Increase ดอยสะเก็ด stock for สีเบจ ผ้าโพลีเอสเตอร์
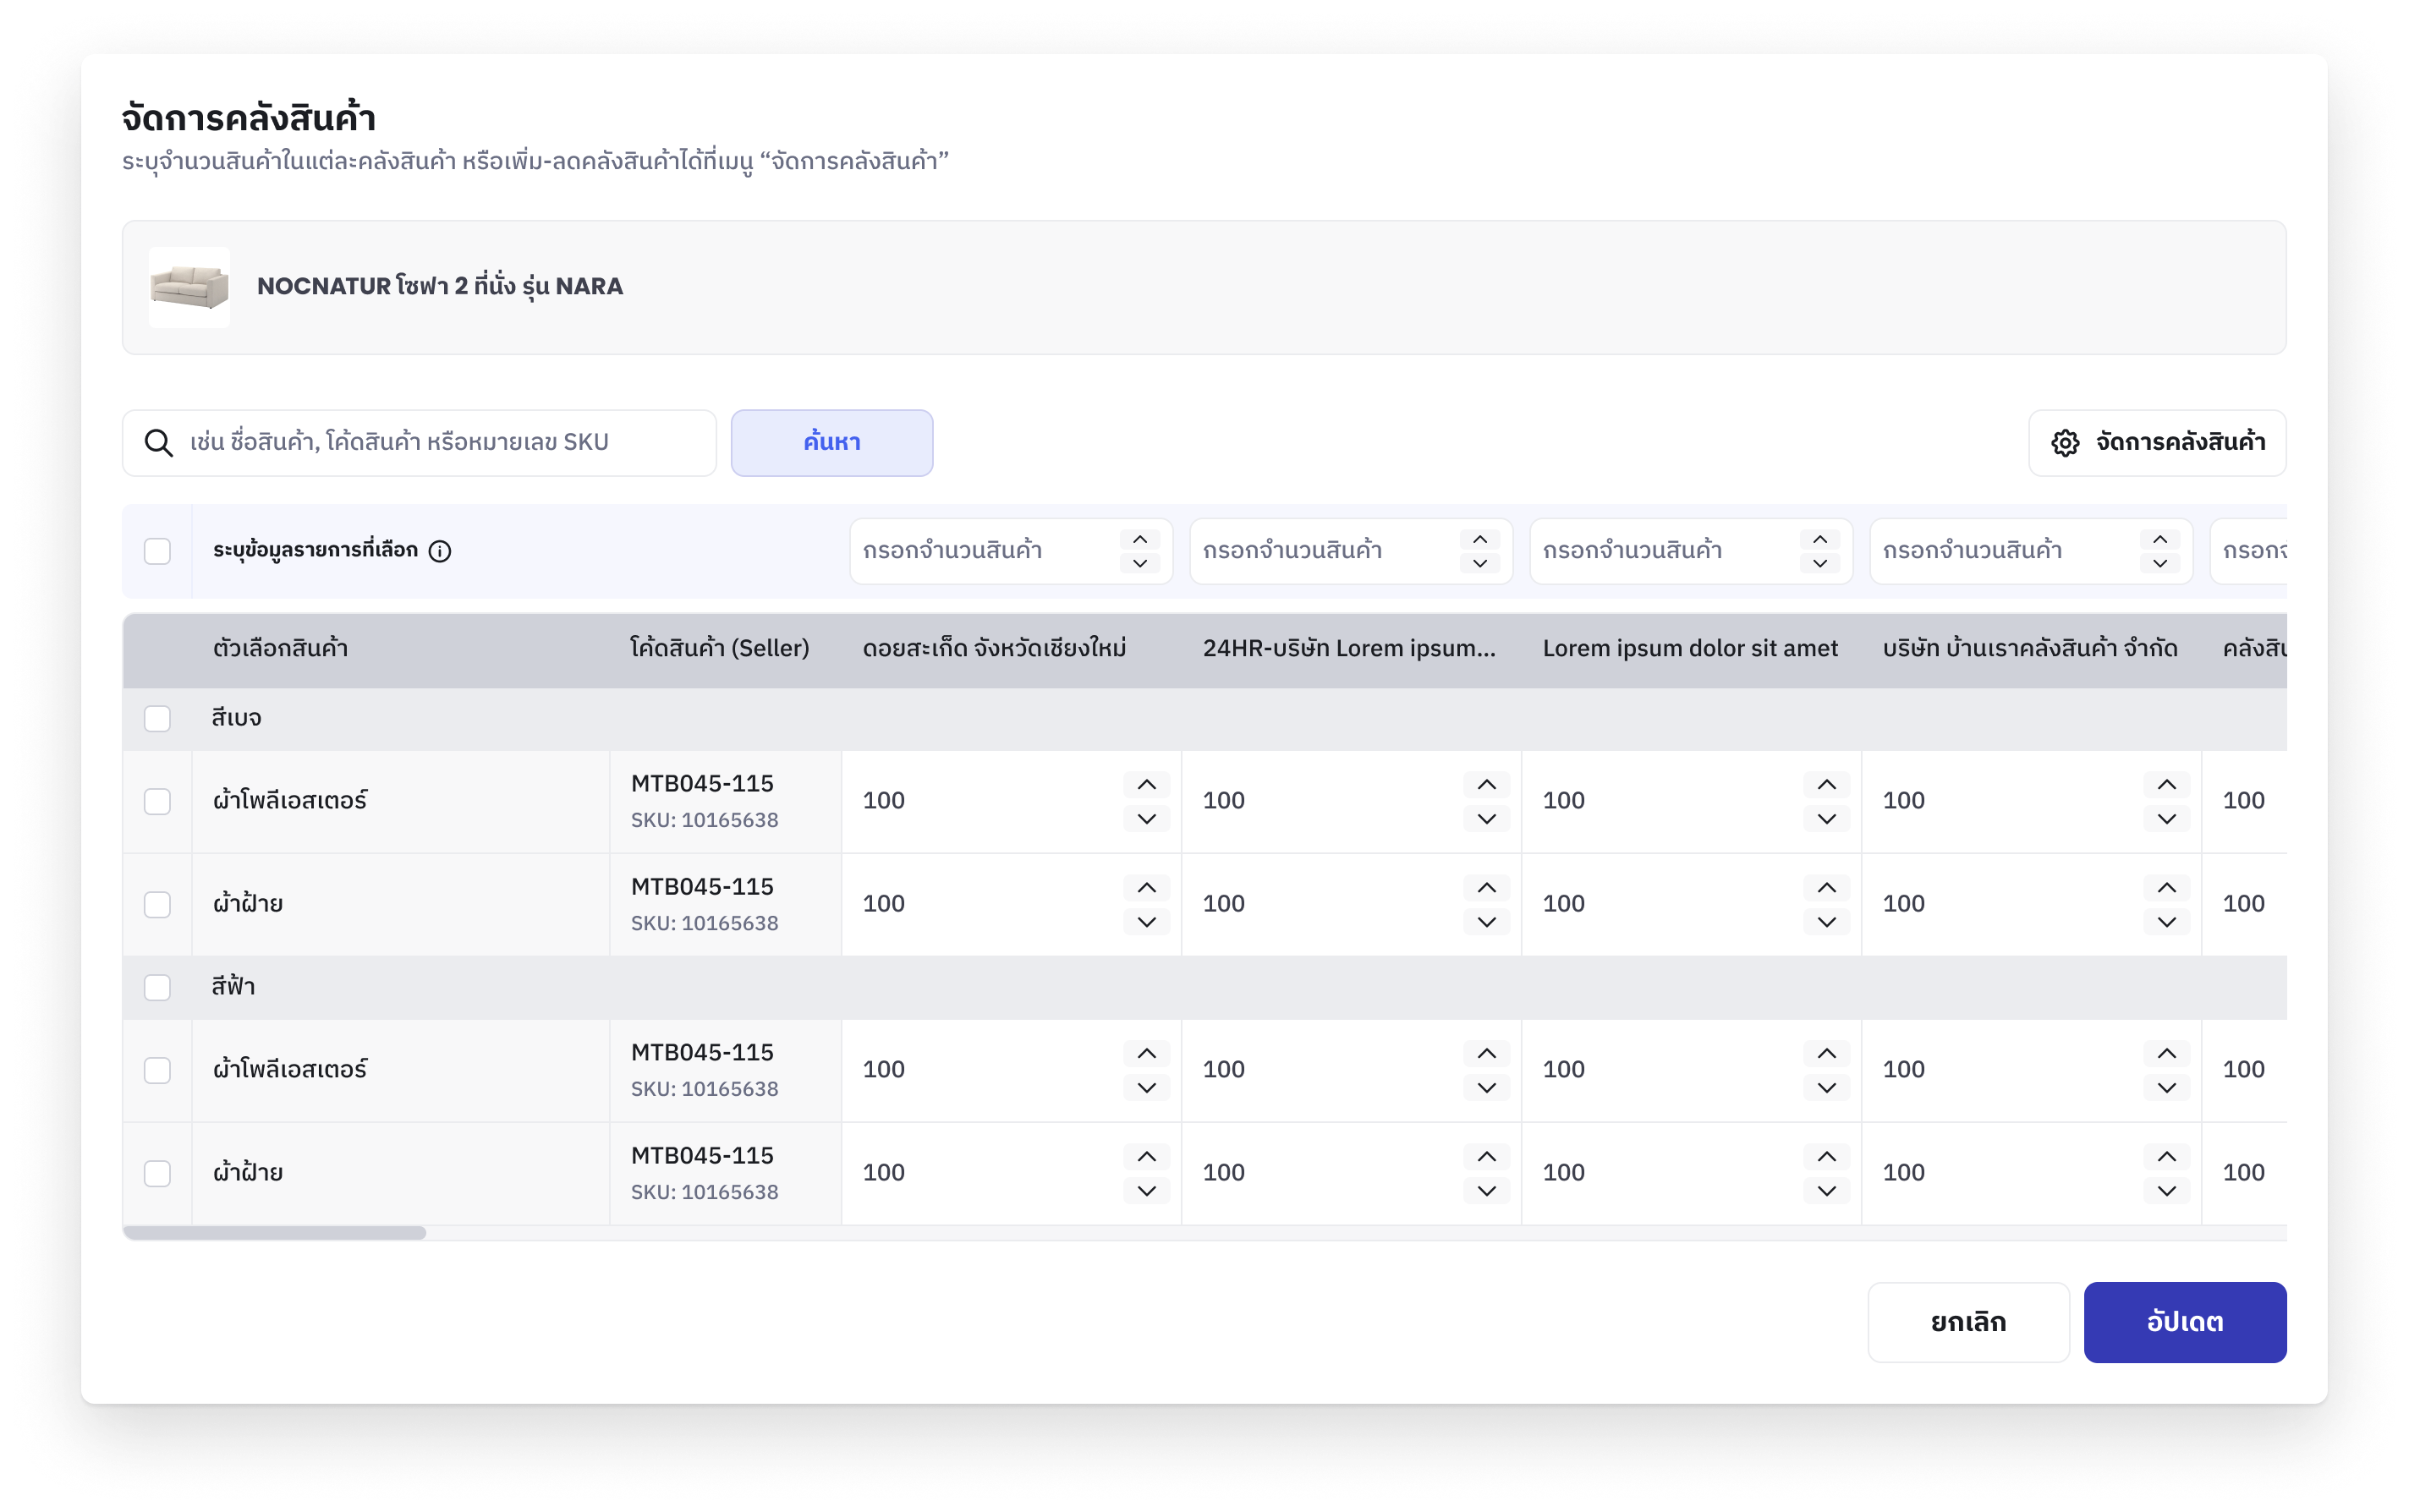The width and height of the screenshot is (2409, 1512). 1147,784
